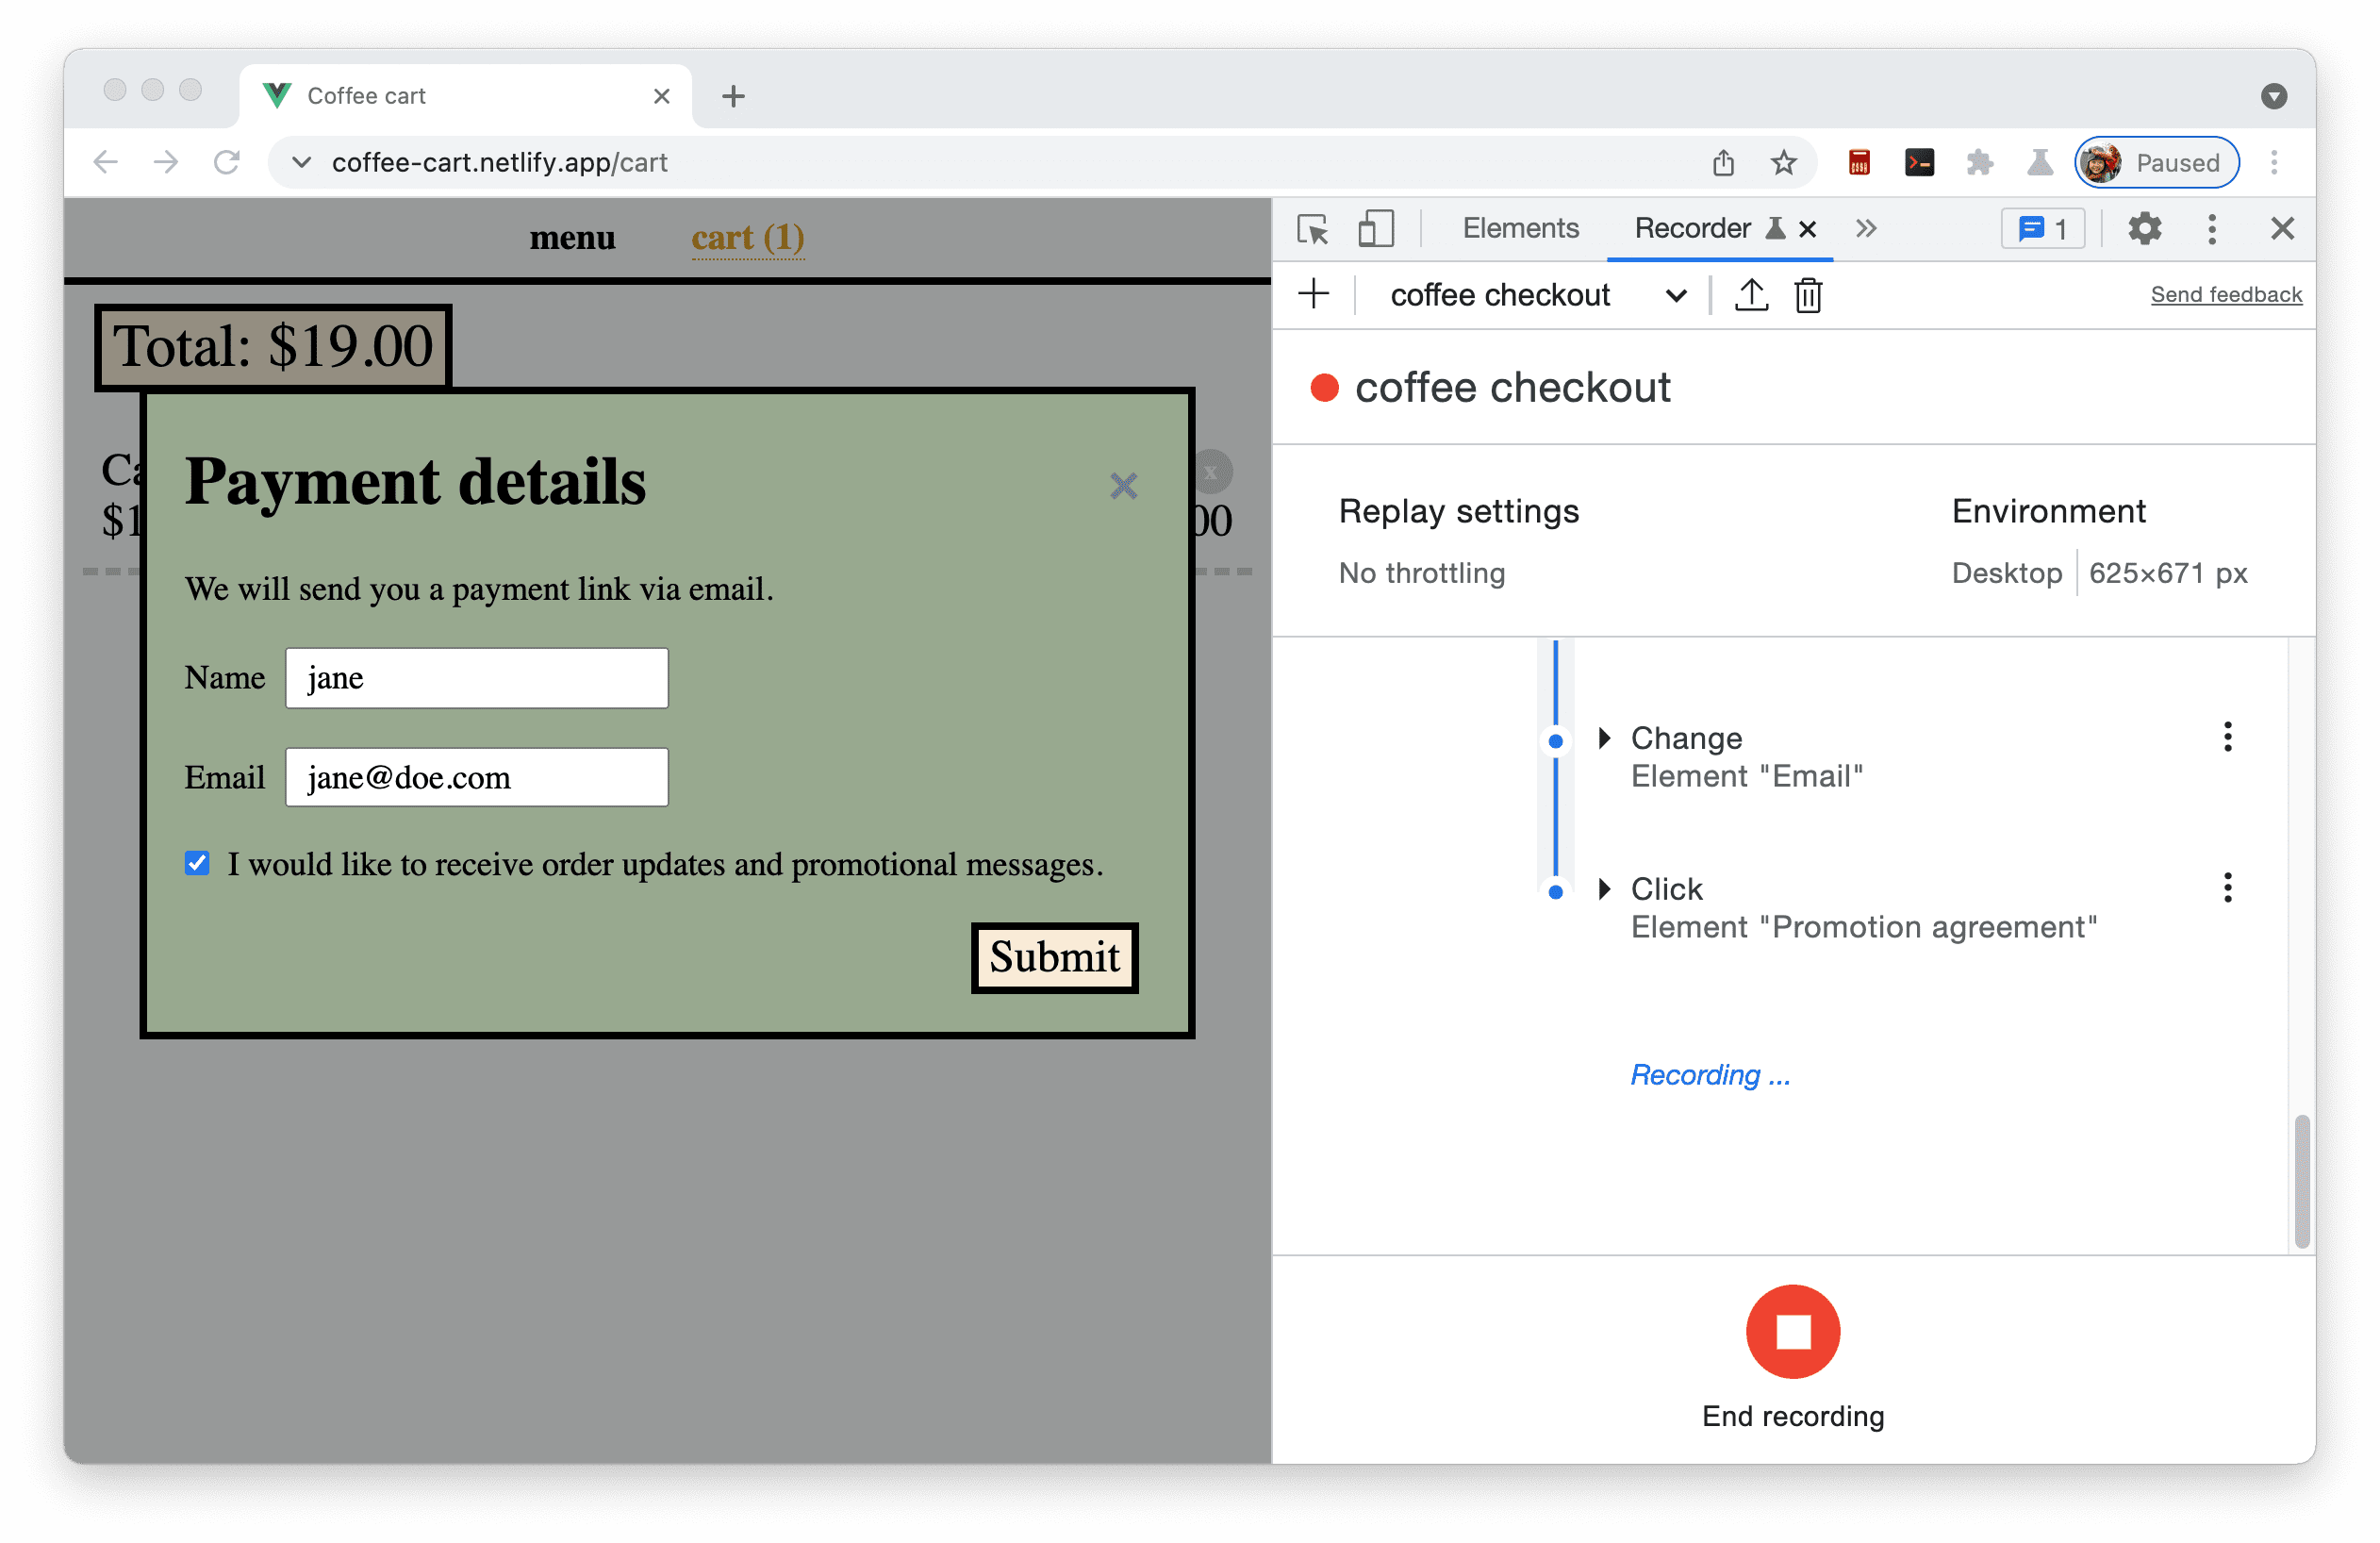Click the Name input field
The image size is (2380, 1543).
(477, 677)
